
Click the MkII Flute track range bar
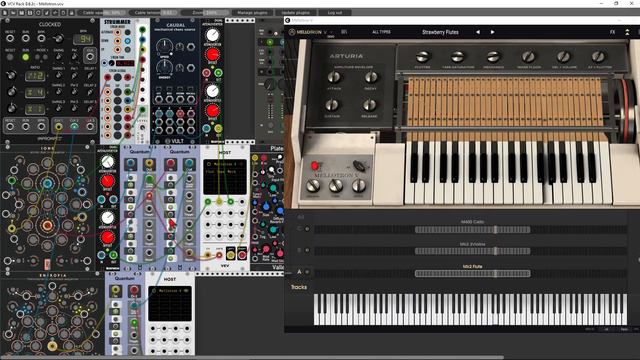[x=472, y=273]
